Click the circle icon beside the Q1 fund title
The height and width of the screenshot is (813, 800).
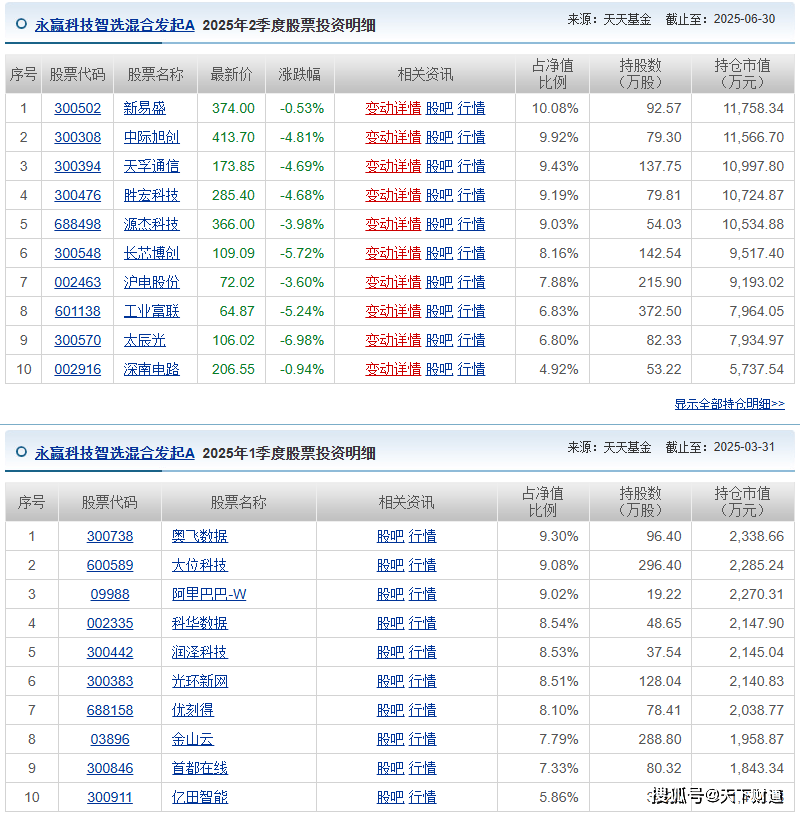click(21, 453)
